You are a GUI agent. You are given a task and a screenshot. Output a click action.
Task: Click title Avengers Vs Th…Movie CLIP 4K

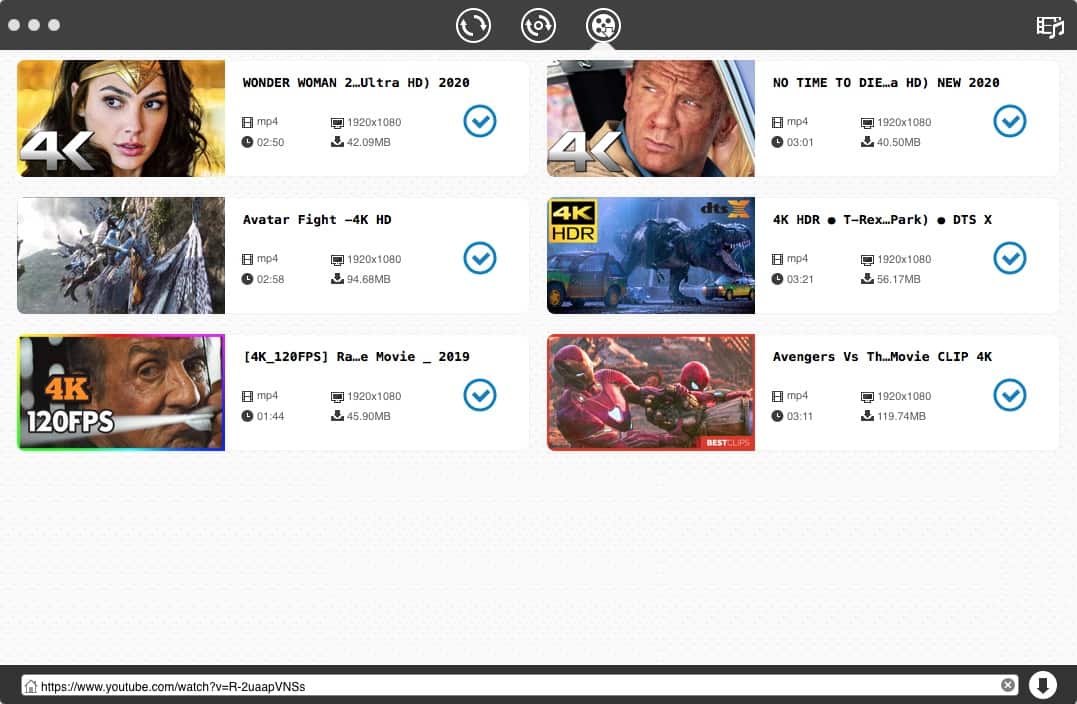pos(882,356)
